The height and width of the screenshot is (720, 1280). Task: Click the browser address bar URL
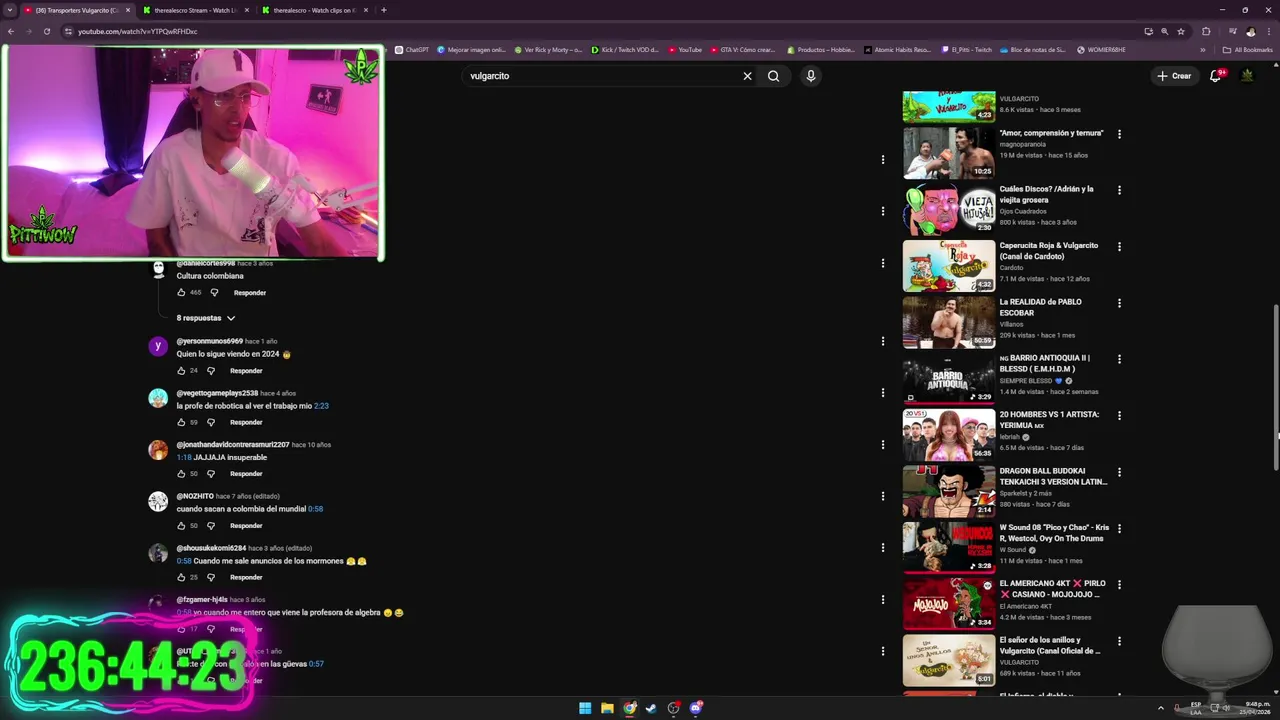coord(137,31)
